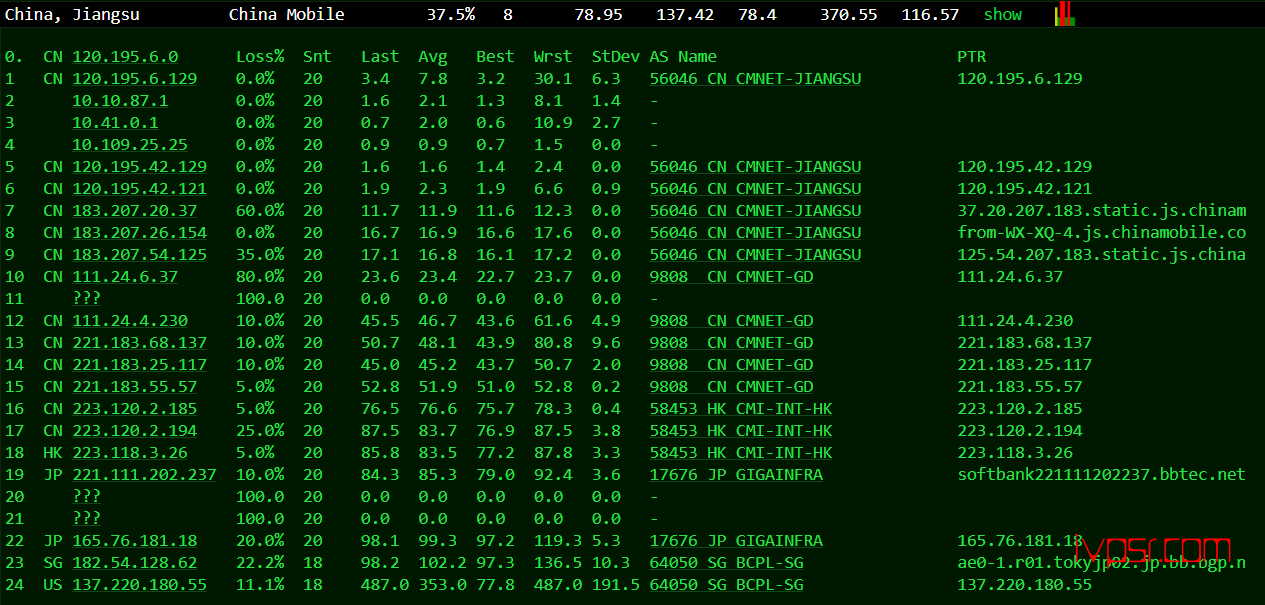
Task: Open AS link 9808 CN CMNET-GD at hop 13
Action: [731, 343]
